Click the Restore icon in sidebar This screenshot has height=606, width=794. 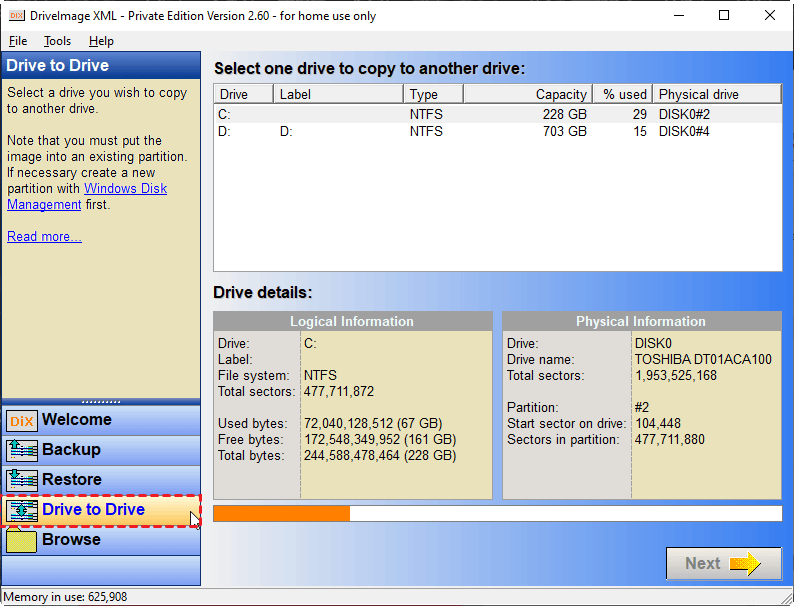(21, 481)
